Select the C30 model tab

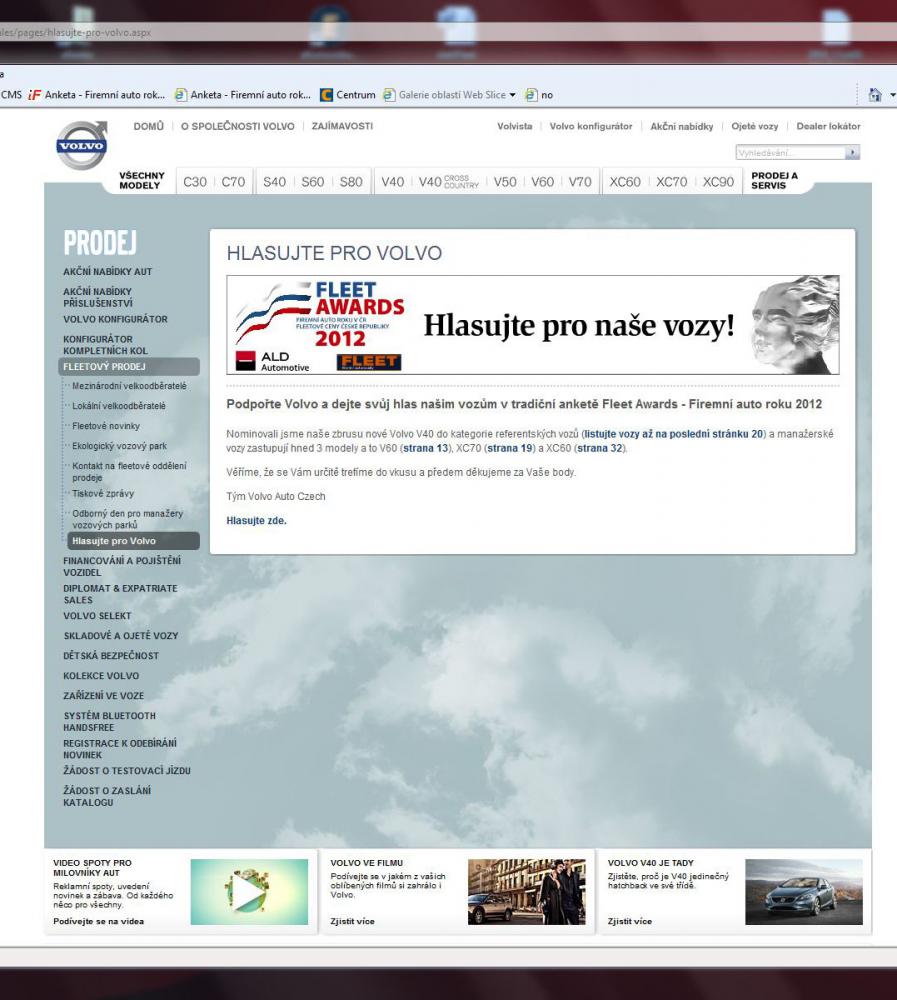(195, 182)
